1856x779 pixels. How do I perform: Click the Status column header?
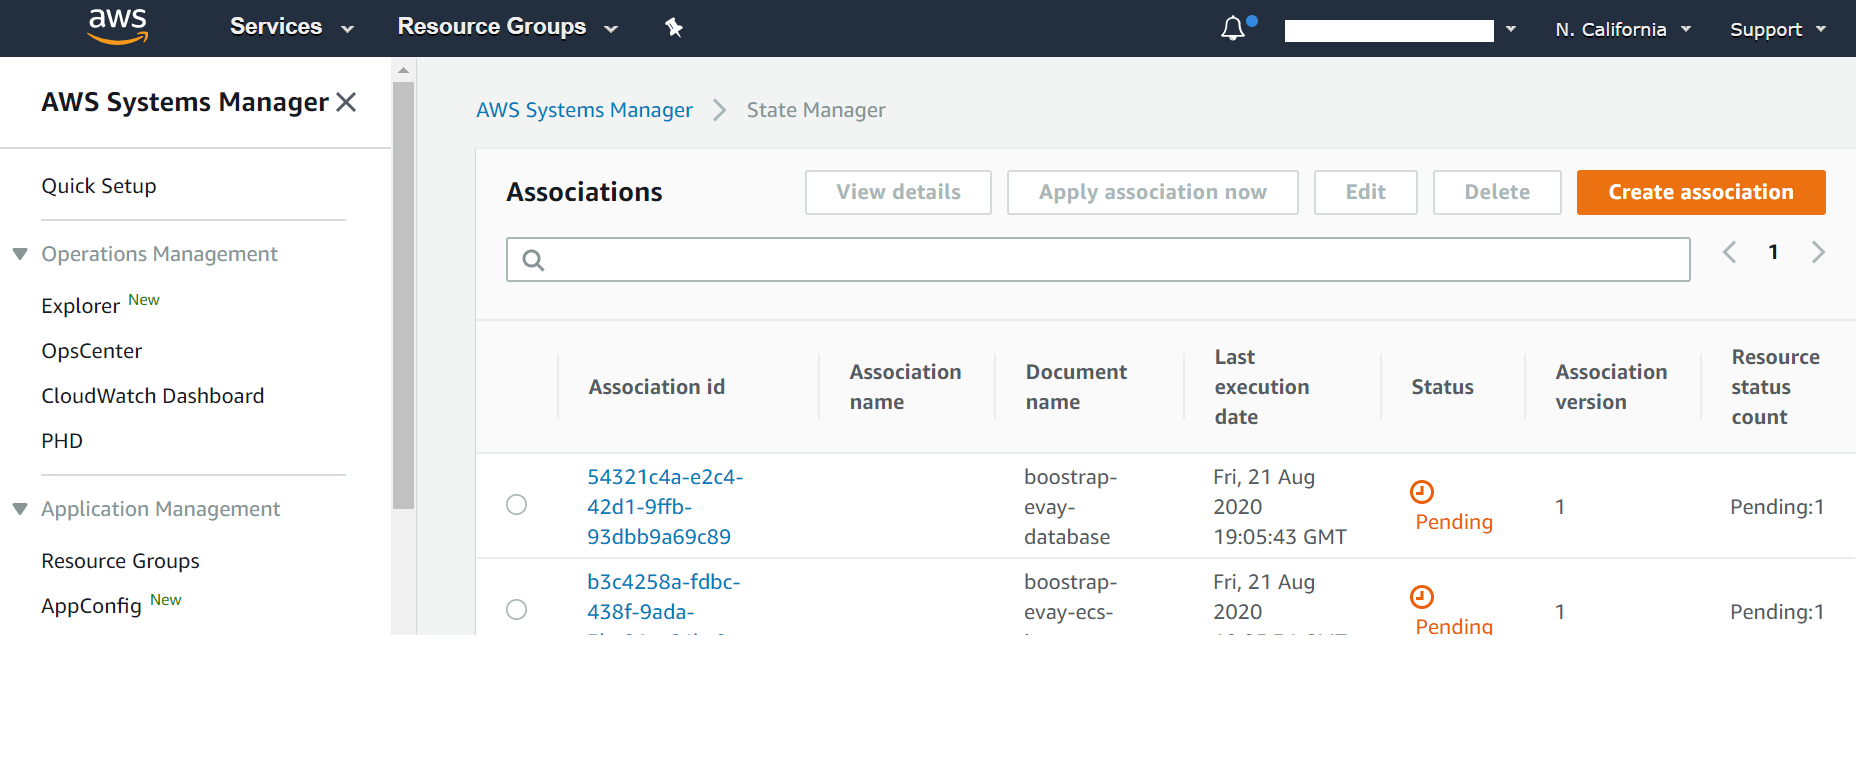(1442, 387)
